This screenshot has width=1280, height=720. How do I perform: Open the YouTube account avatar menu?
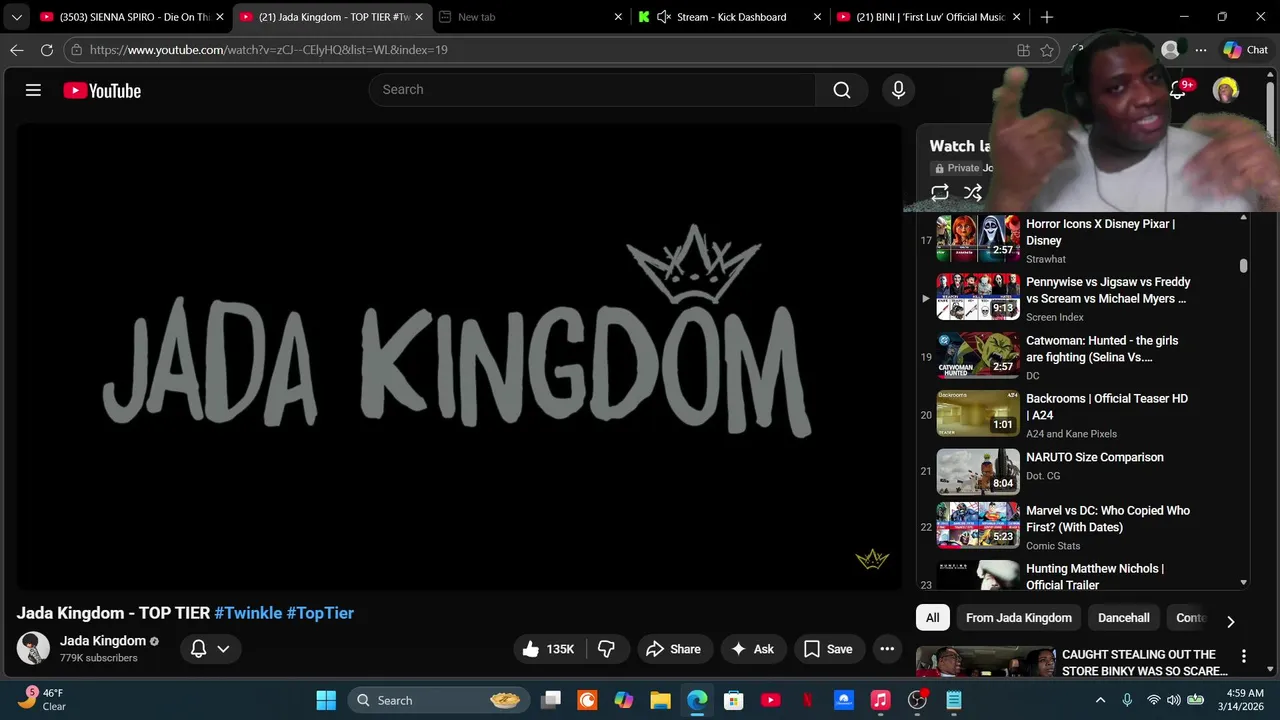(1225, 90)
